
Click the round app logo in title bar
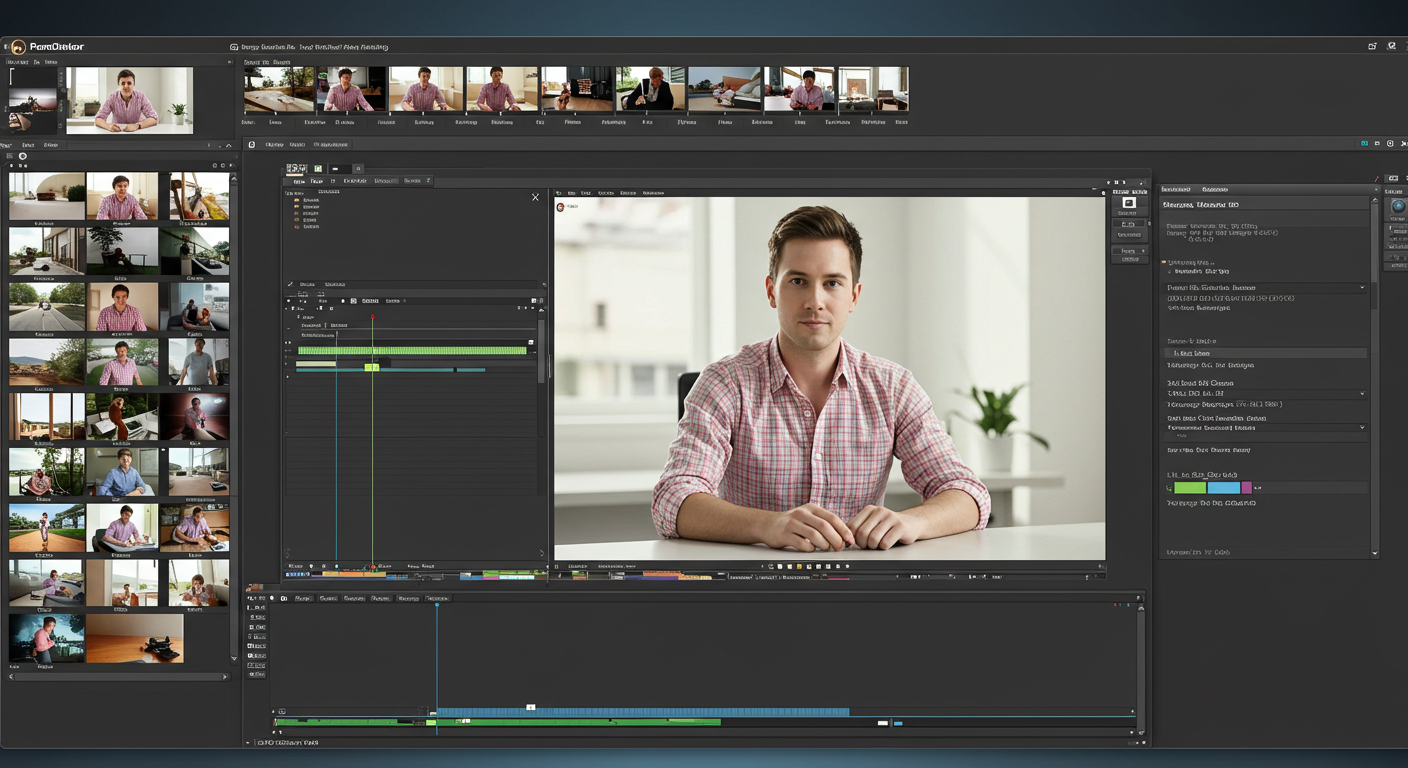click(x=18, y=47)
